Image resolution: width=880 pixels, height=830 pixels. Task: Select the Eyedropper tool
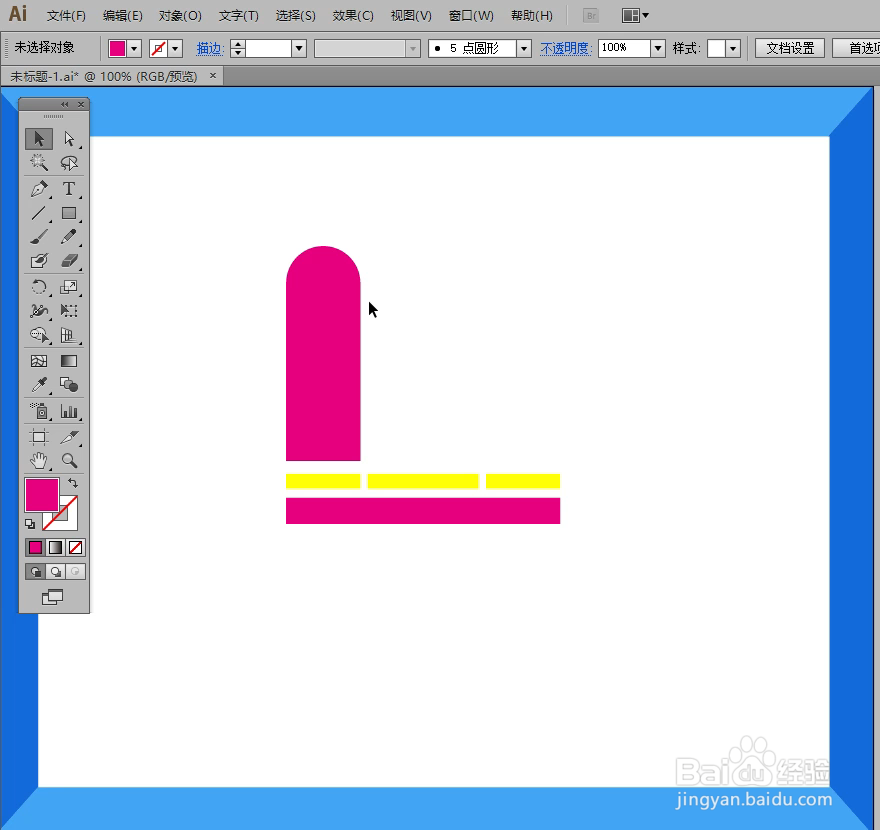(x=39, y=385)
